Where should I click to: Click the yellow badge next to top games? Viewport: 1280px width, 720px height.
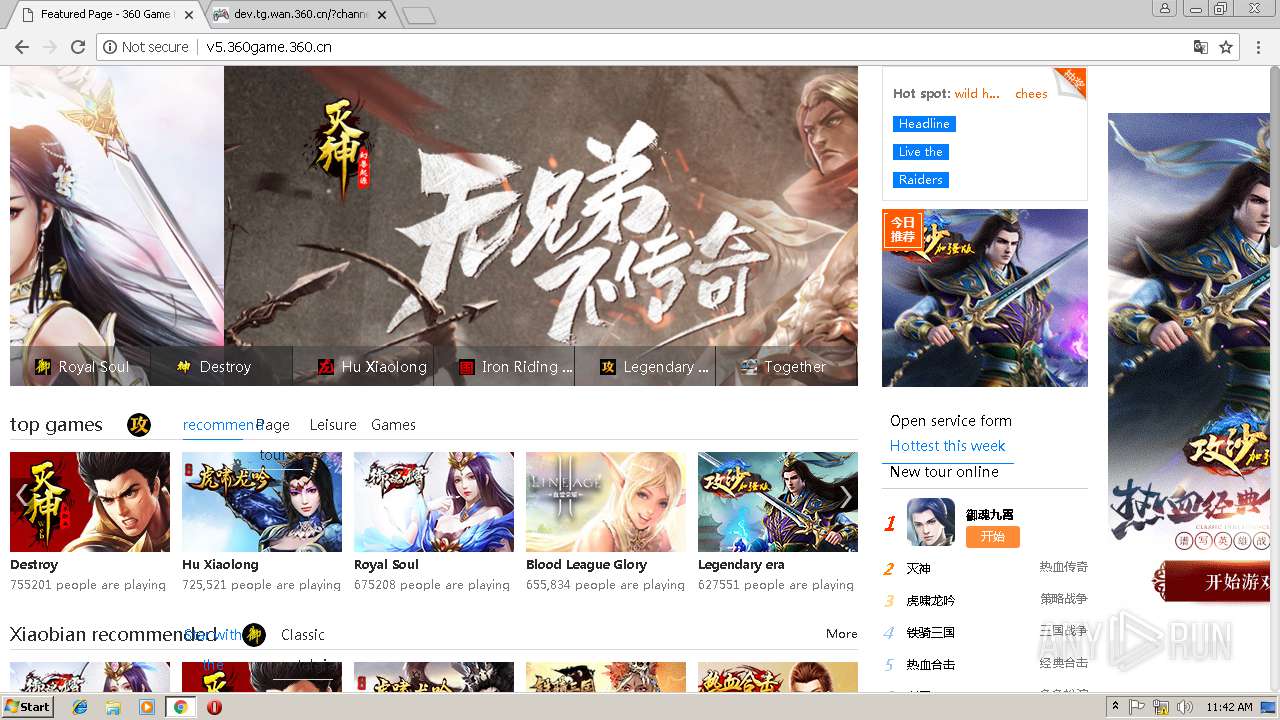click(x=139, y=425)
